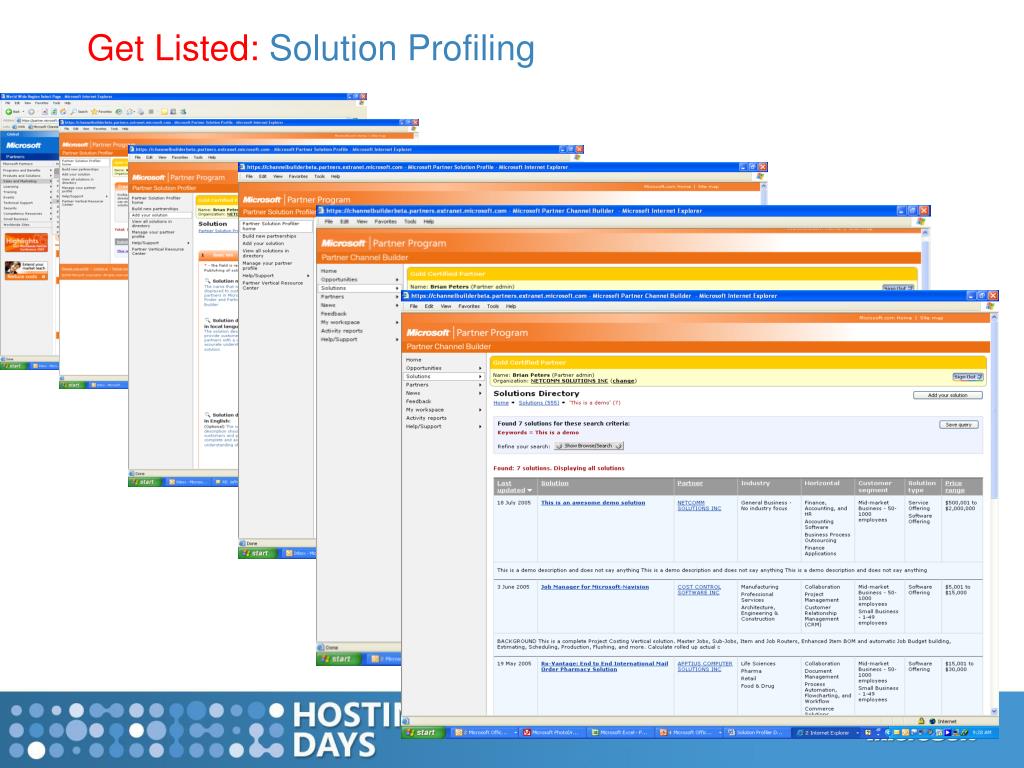
Task: Click 'Found: 7 solutions. Displaying all solutions' text
Action: tap(559, 468)
